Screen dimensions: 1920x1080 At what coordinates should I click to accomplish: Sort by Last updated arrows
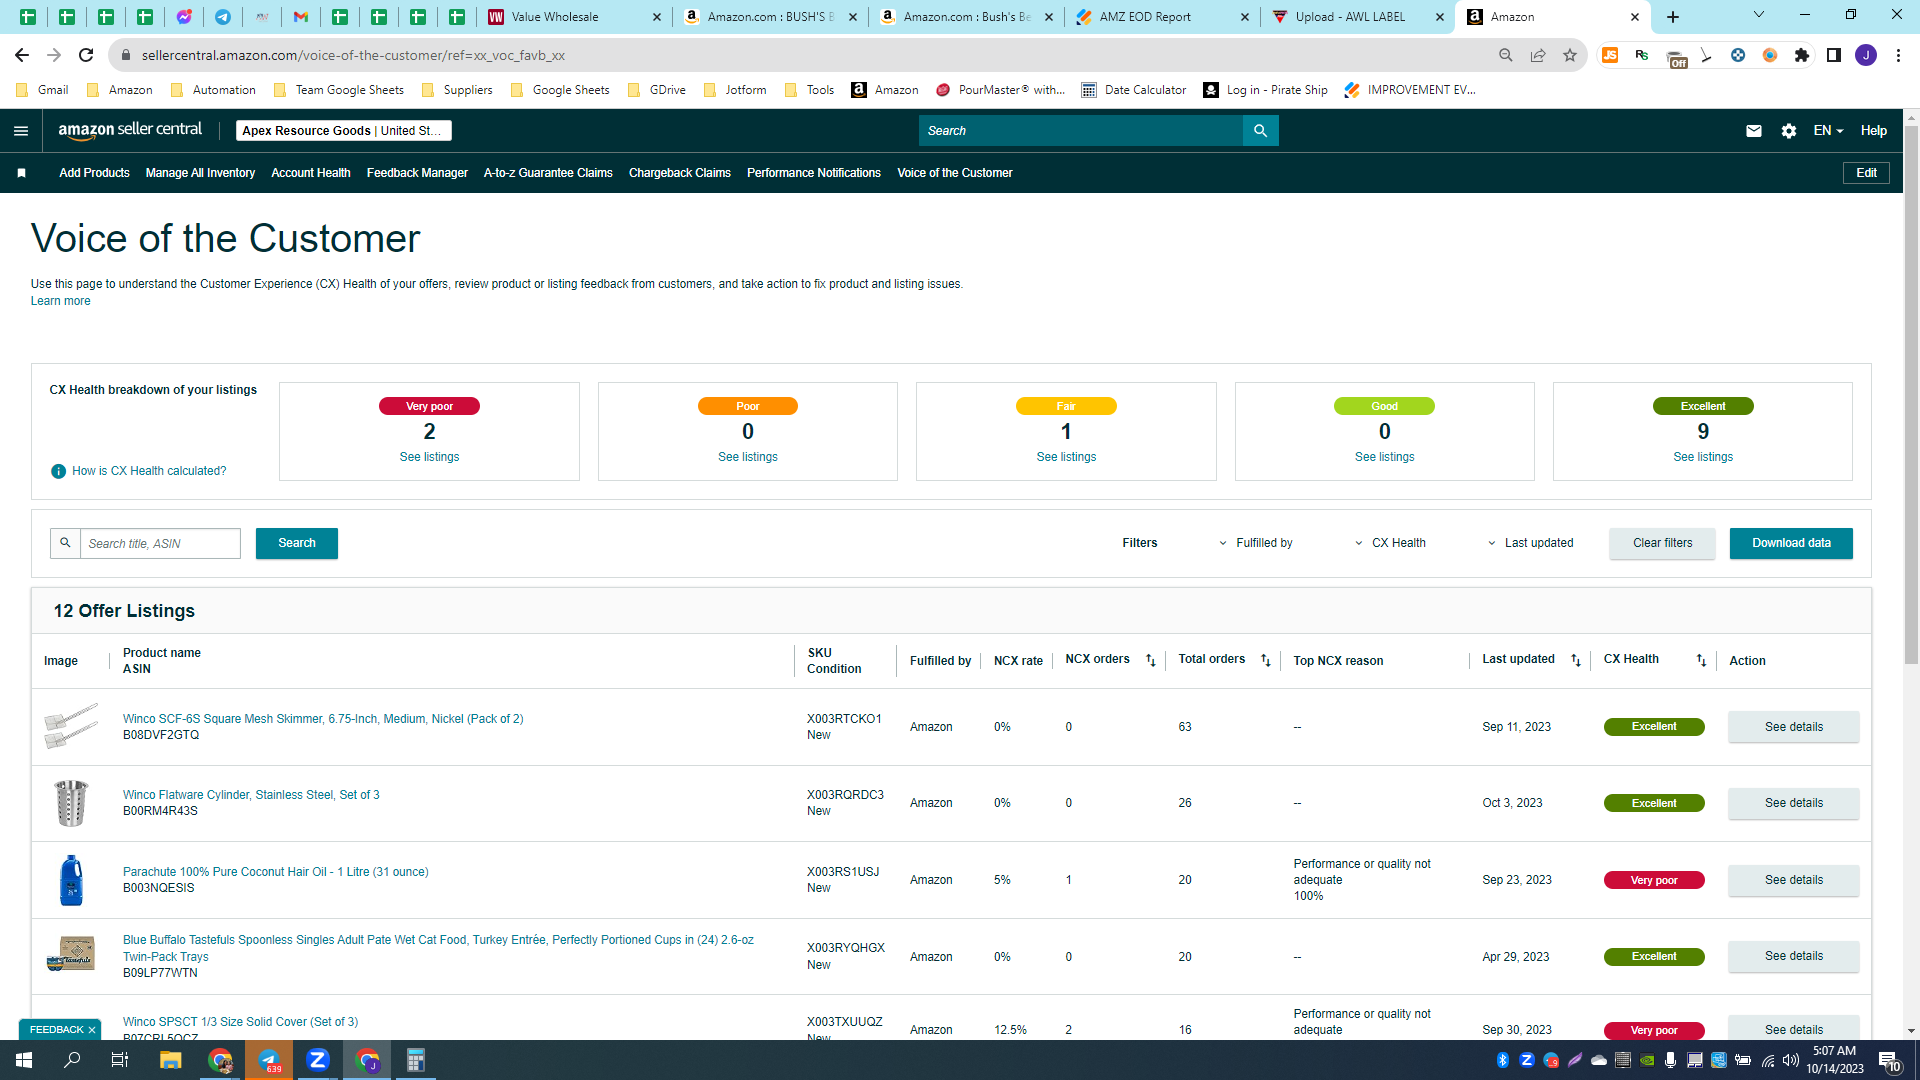[x=1576, y=660]
